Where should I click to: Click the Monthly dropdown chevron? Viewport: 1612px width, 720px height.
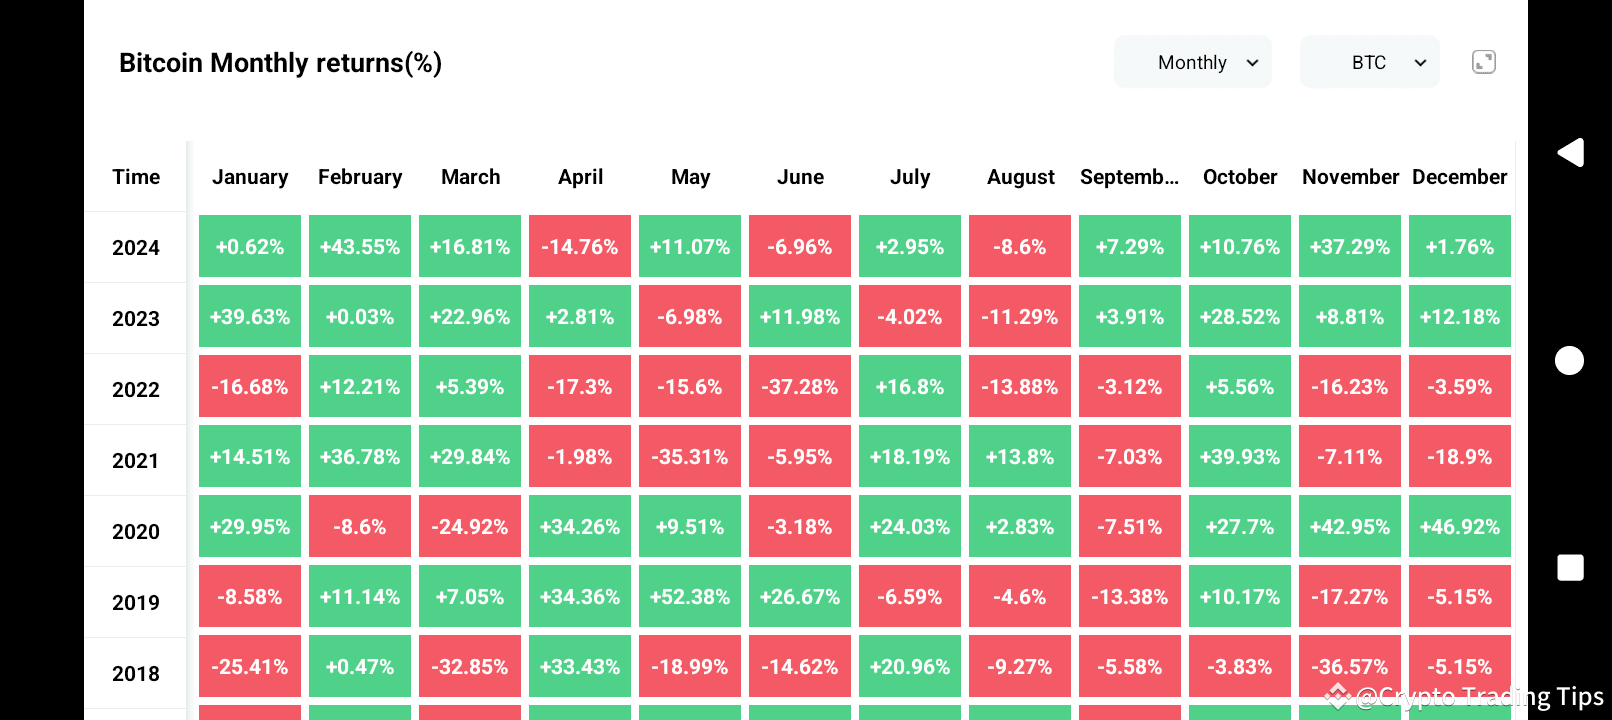tap(1251, 62)
